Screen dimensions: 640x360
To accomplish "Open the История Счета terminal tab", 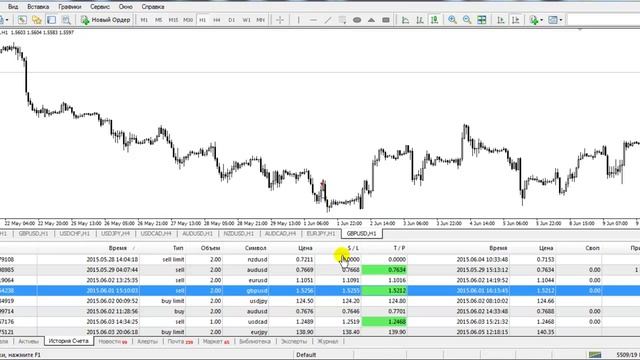I will (x=69, y=341).
